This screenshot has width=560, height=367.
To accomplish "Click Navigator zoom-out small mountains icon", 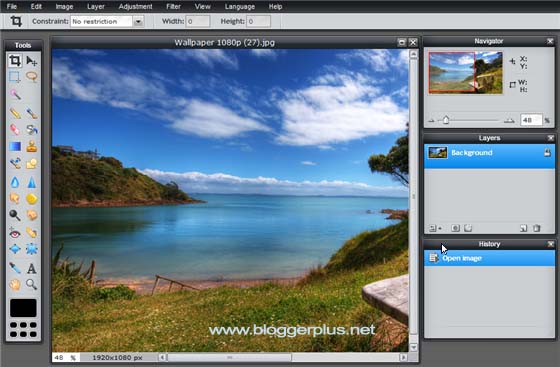I will point(431,121).
